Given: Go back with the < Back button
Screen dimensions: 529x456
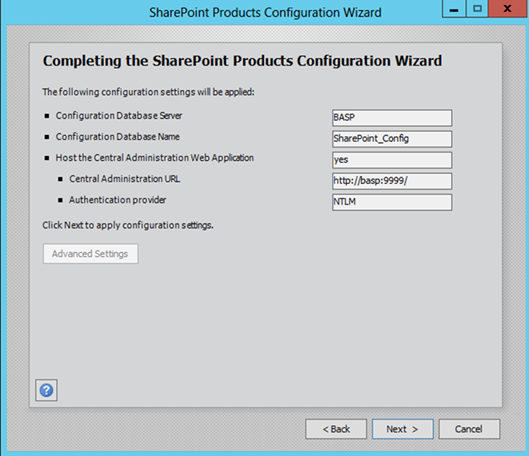Looking at the screenshot, I should point(336,429).
